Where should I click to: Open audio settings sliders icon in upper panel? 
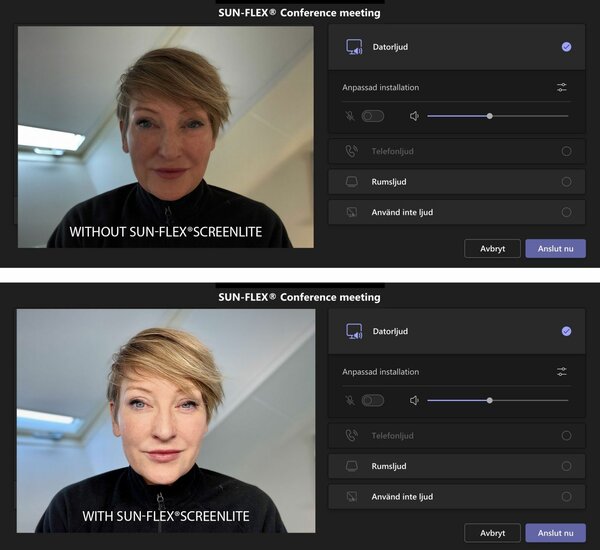point(562,88)
